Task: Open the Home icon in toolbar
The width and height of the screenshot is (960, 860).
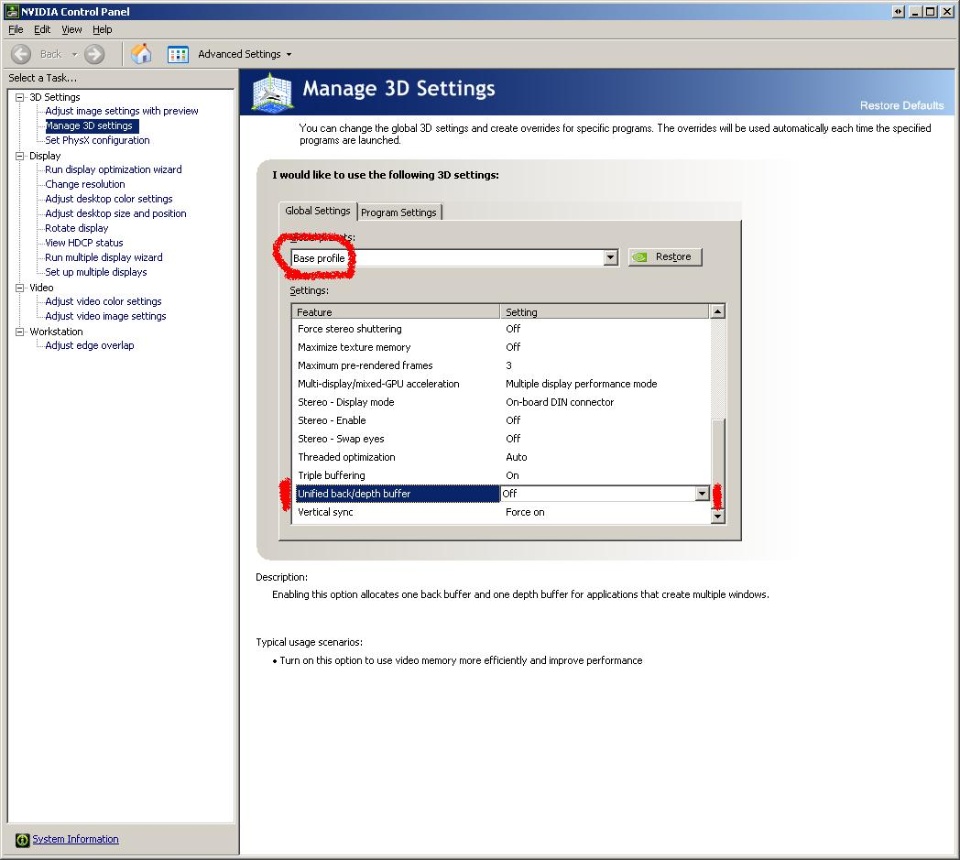Action: tap(141, 54)
